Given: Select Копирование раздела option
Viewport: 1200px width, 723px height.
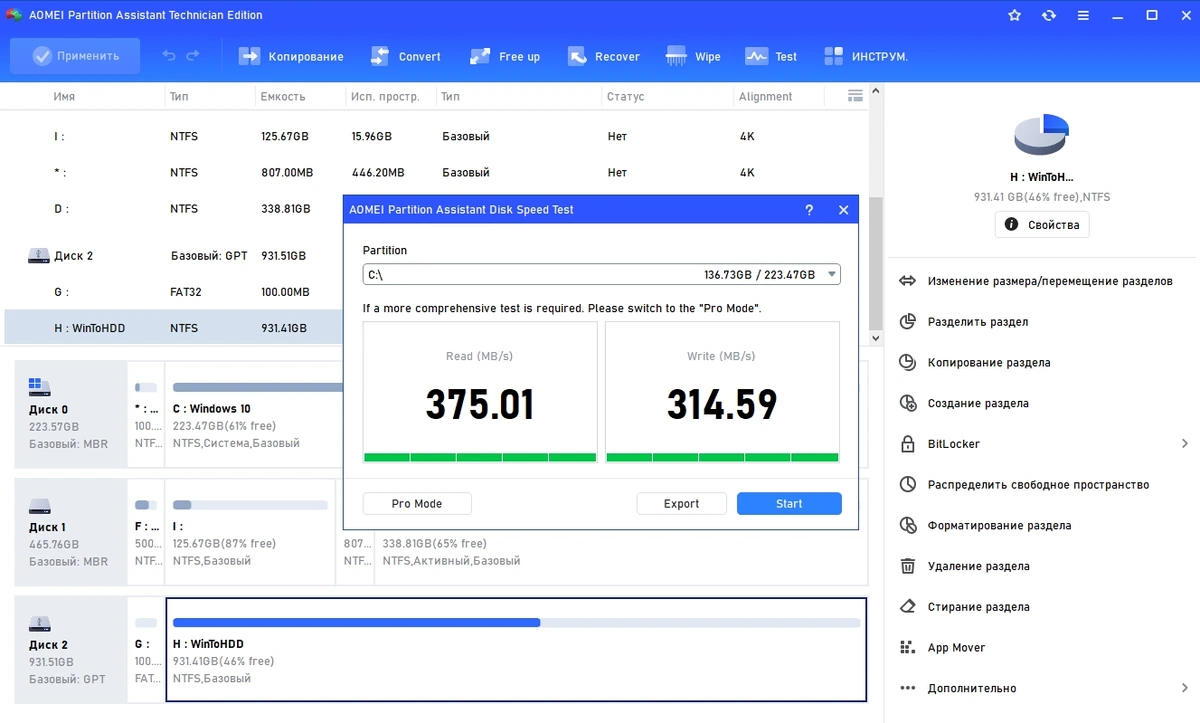Looking at the screenshot, I should coord(975,363).
